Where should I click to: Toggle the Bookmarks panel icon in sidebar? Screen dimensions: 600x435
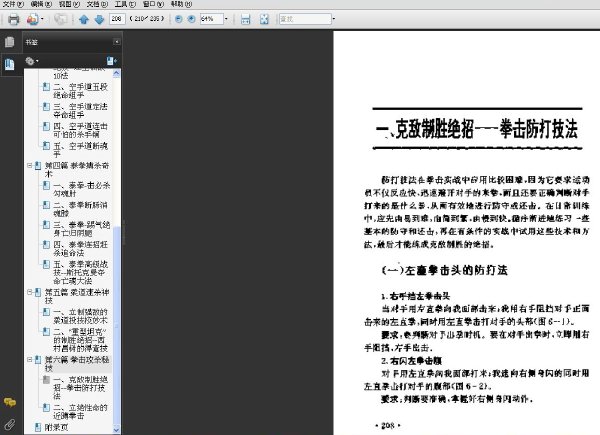(x=10, y=64)
